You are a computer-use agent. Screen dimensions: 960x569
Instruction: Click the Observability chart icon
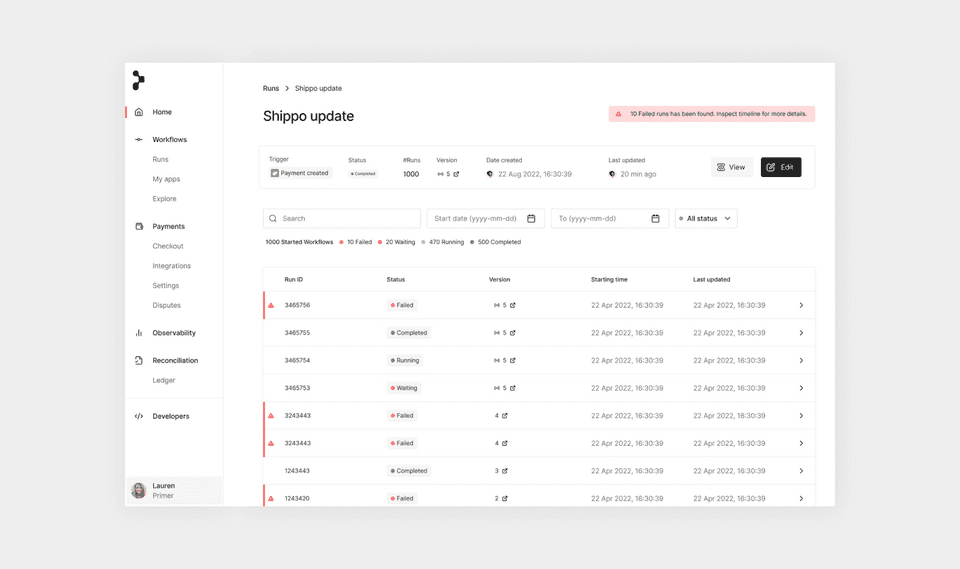click(x=139, y=333)
